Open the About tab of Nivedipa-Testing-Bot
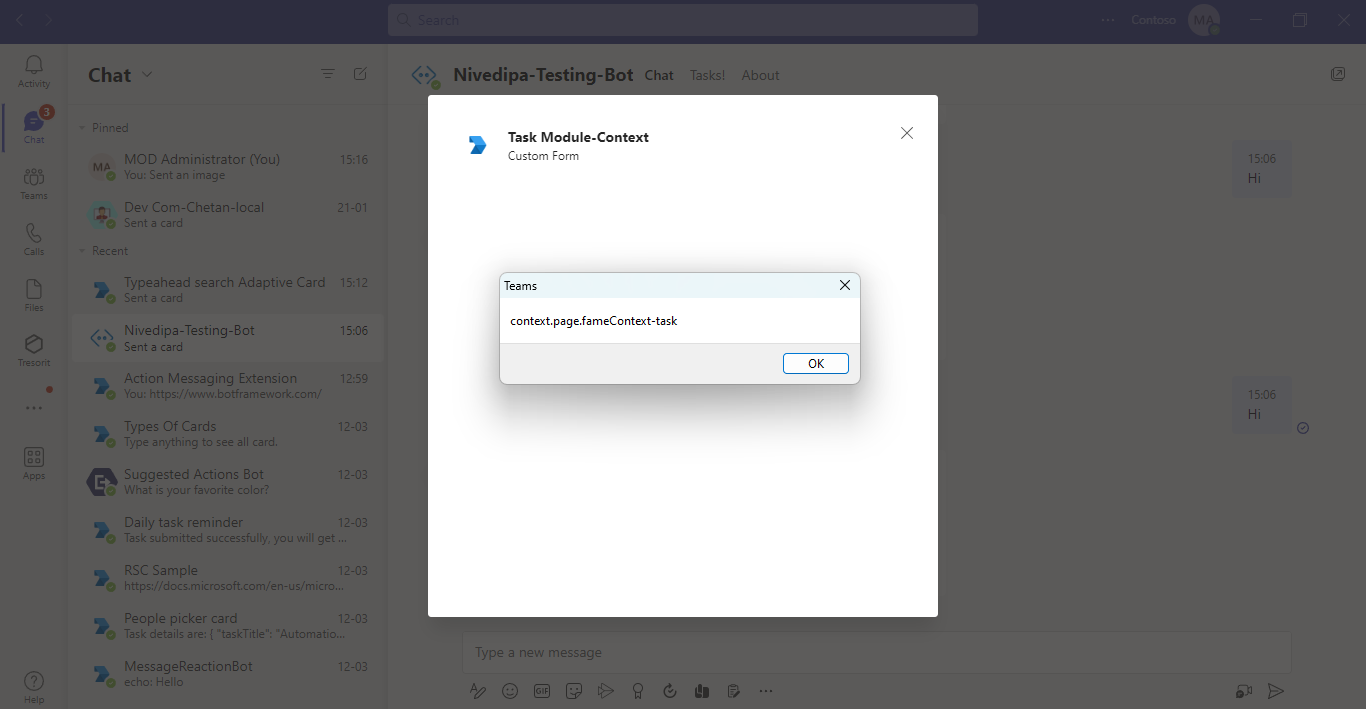Screen dimensions: 1366x709 (760, 74)
